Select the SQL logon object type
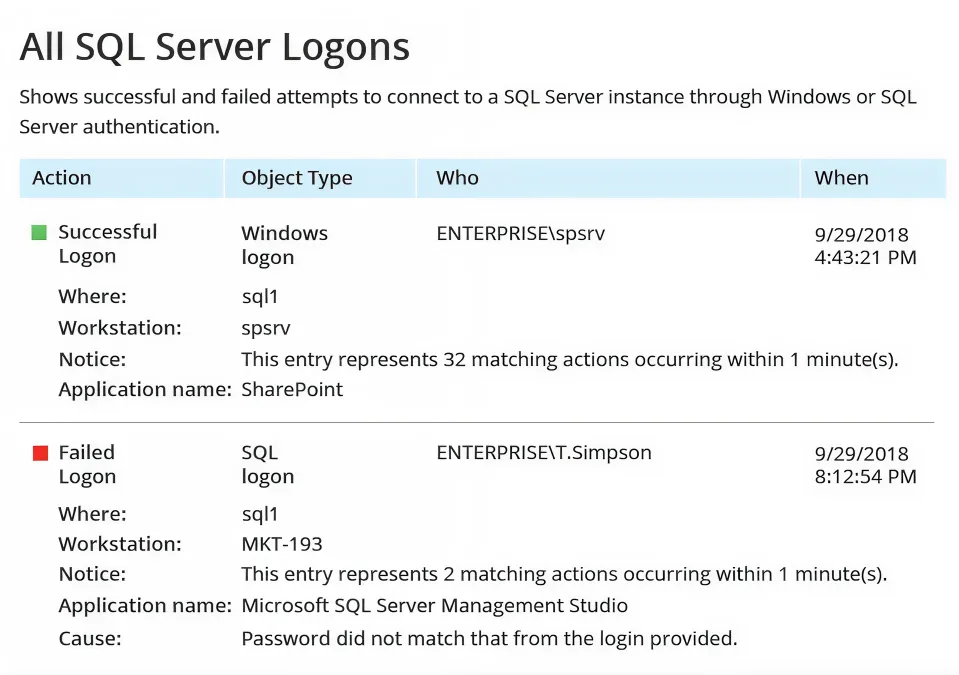The height and width of the screenshot is (675, 959). pyautogui.click(x=268, y=465)
